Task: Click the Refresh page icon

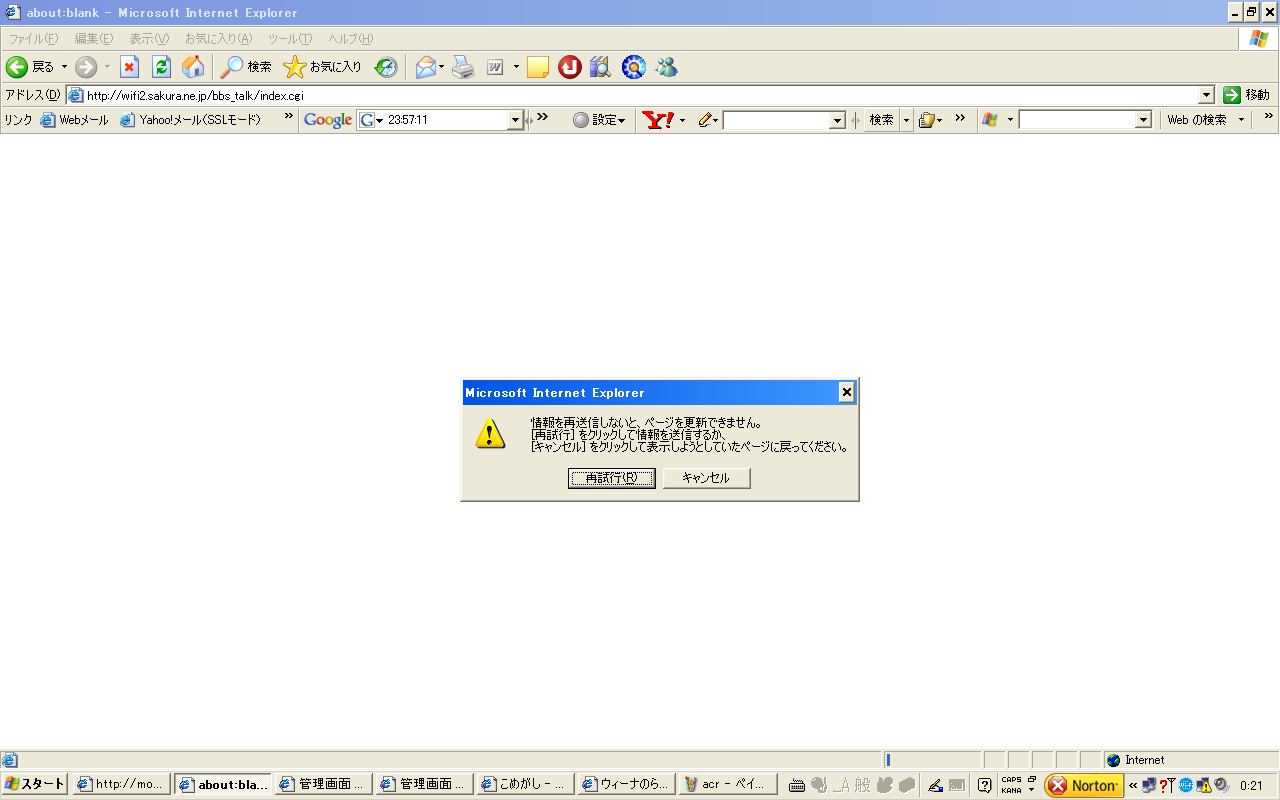Action: (161, 67)
